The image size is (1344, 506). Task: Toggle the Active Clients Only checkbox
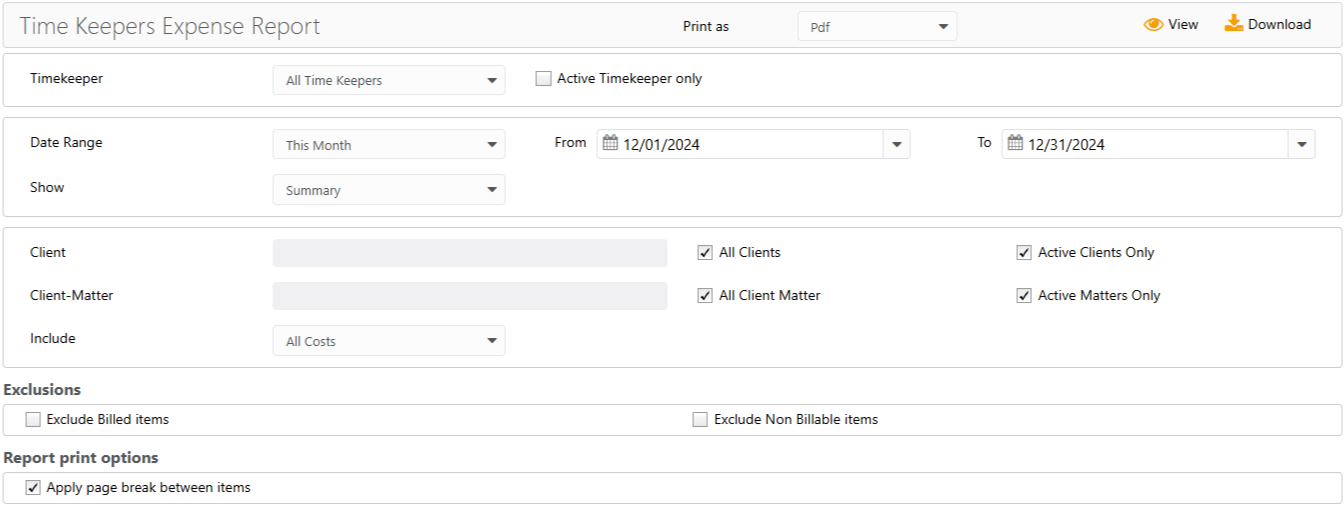1024,253
